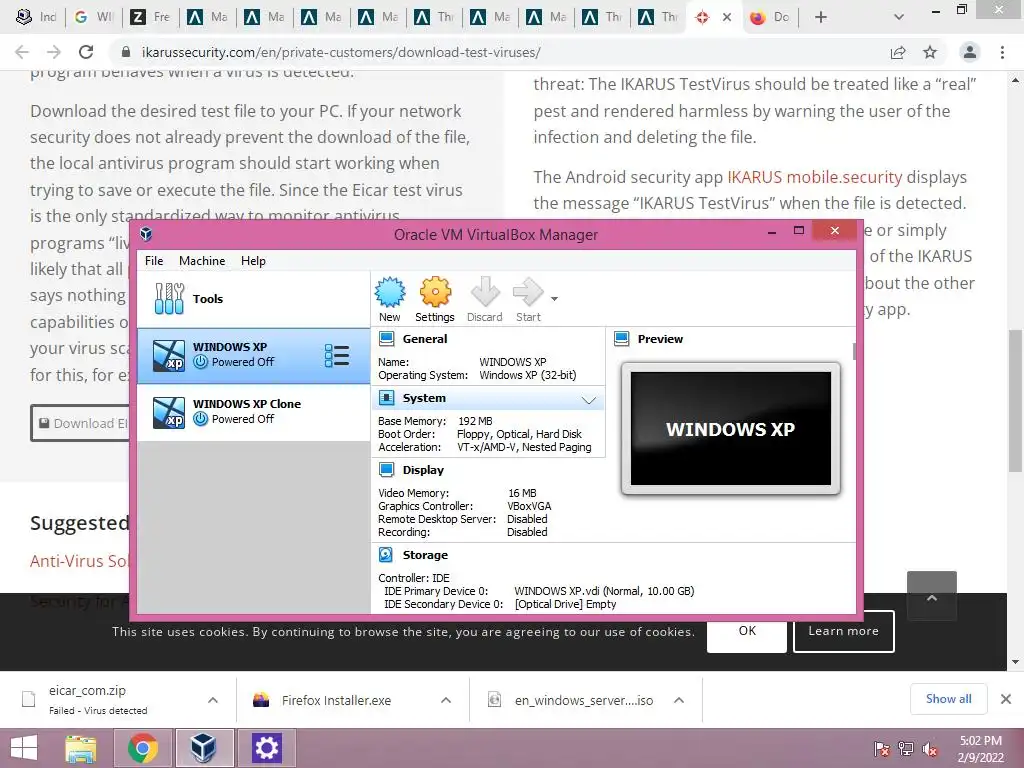This screenshot has height=768, width=1024.
Task: Open the Chrome profile avatar
Action: click(x=970, y=52)
